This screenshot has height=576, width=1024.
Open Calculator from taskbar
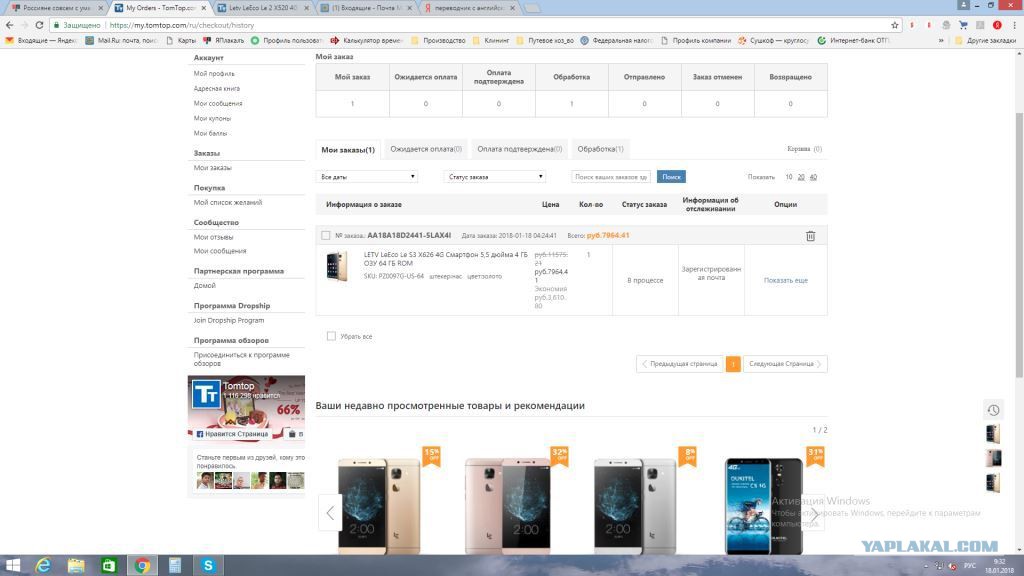(x=175, y=566)
